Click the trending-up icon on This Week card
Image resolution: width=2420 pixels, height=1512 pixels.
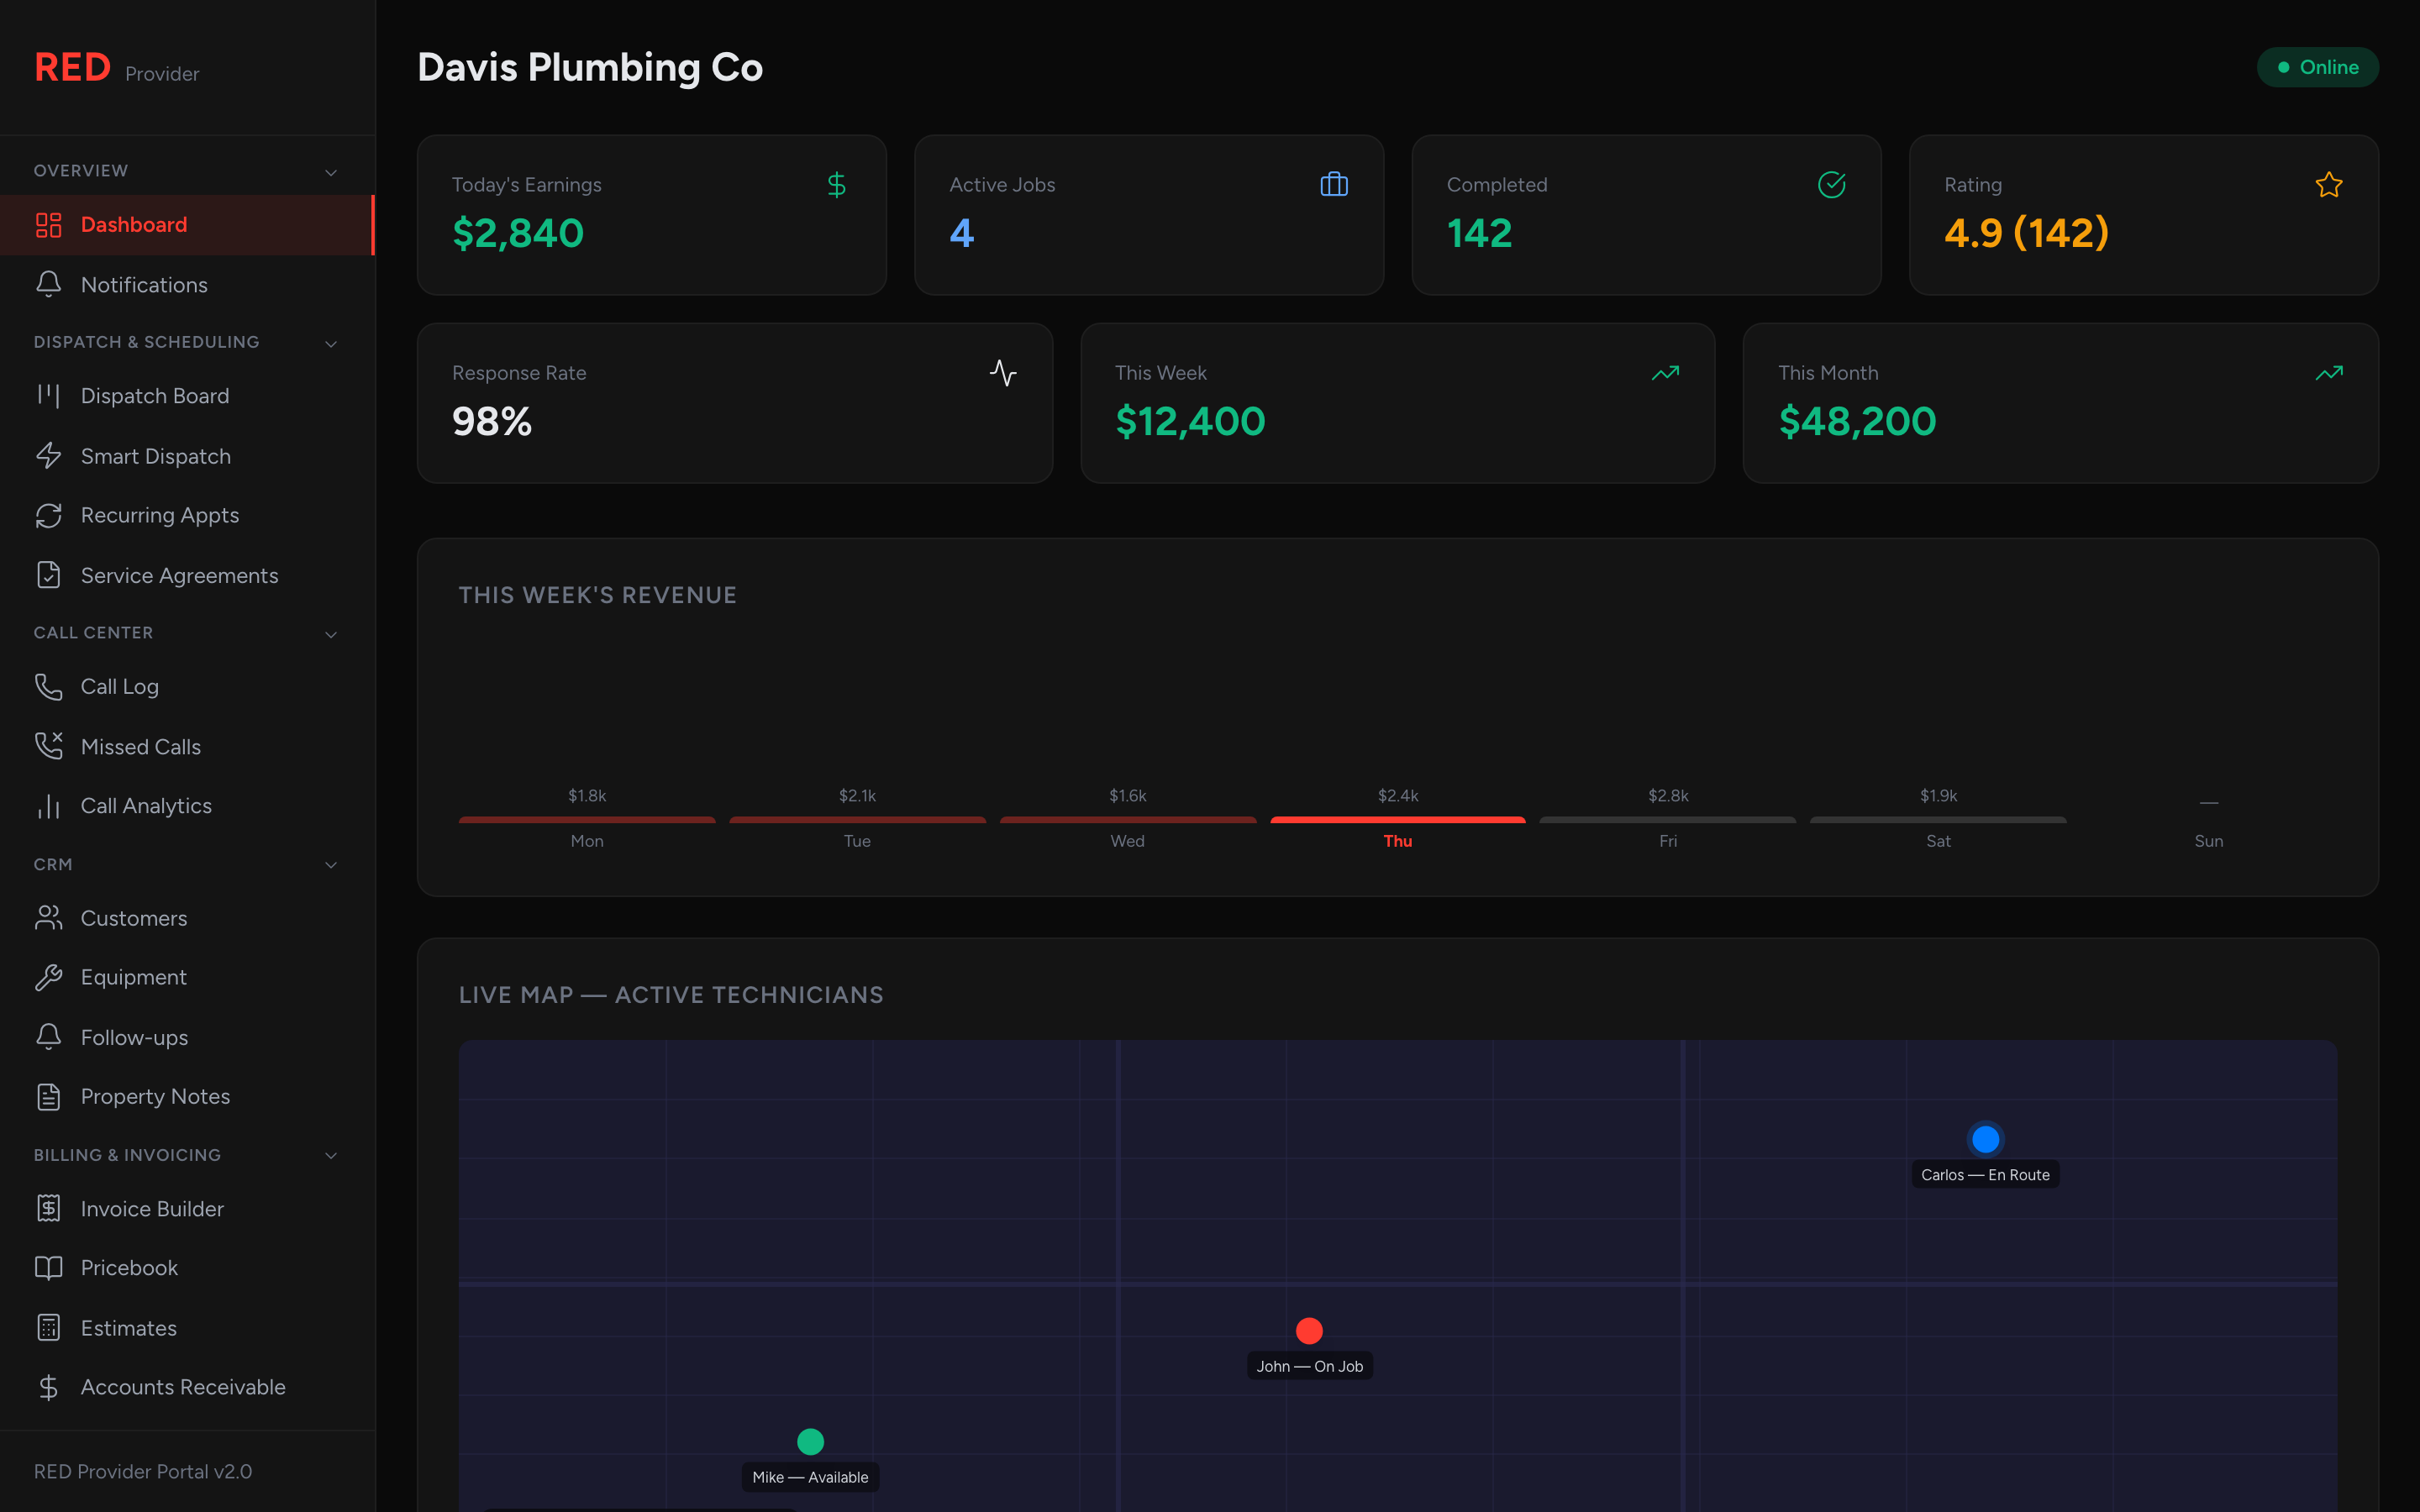click(1666, 373)
